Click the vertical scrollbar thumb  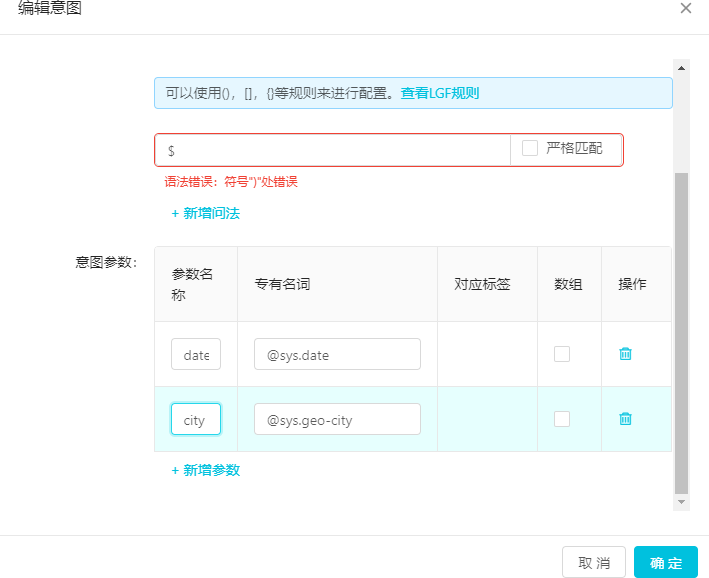pyautogui.click(x=681, y=333)
